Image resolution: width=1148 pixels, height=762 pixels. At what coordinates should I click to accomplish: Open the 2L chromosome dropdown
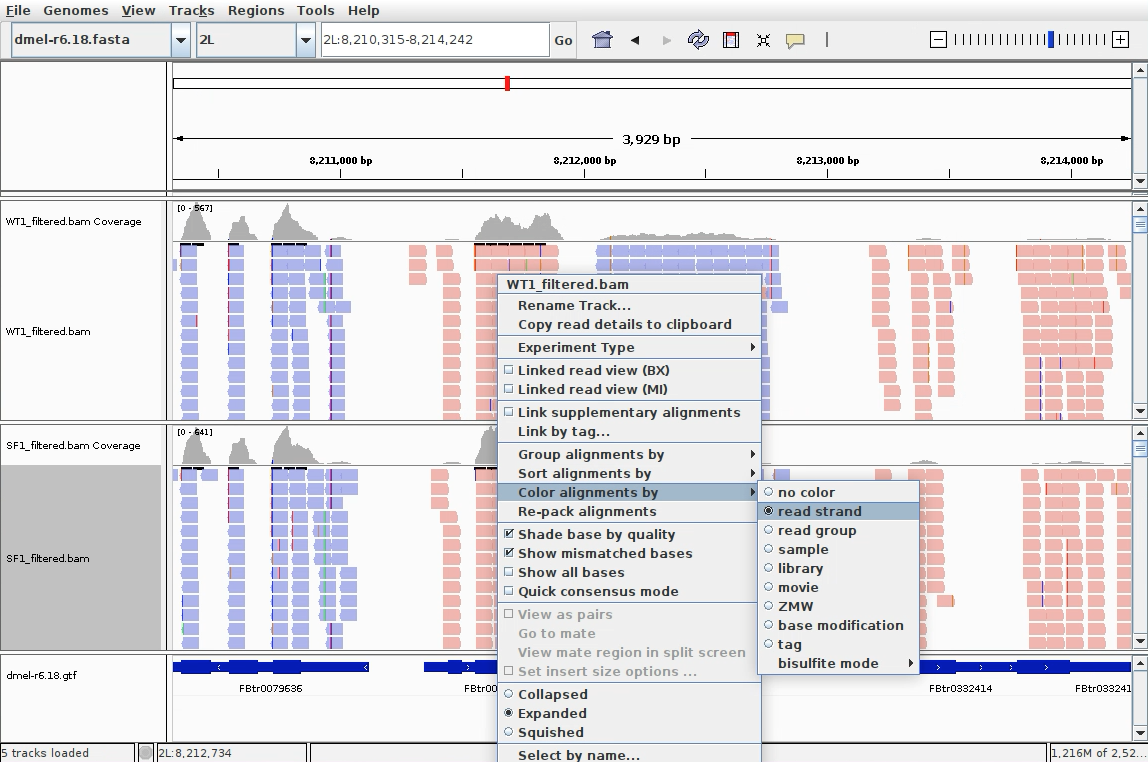tap(306, 40)
